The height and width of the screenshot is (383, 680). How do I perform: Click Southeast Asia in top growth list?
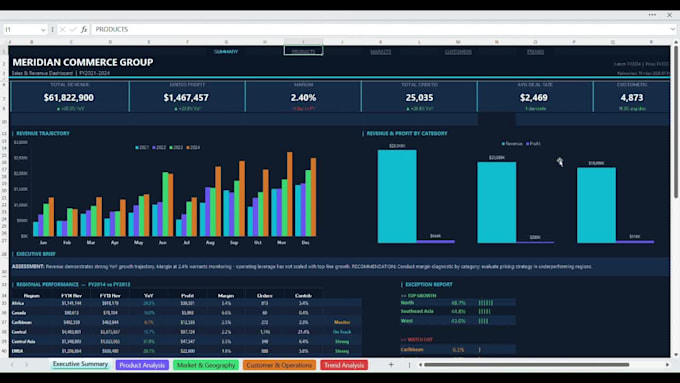pos(417,311)
